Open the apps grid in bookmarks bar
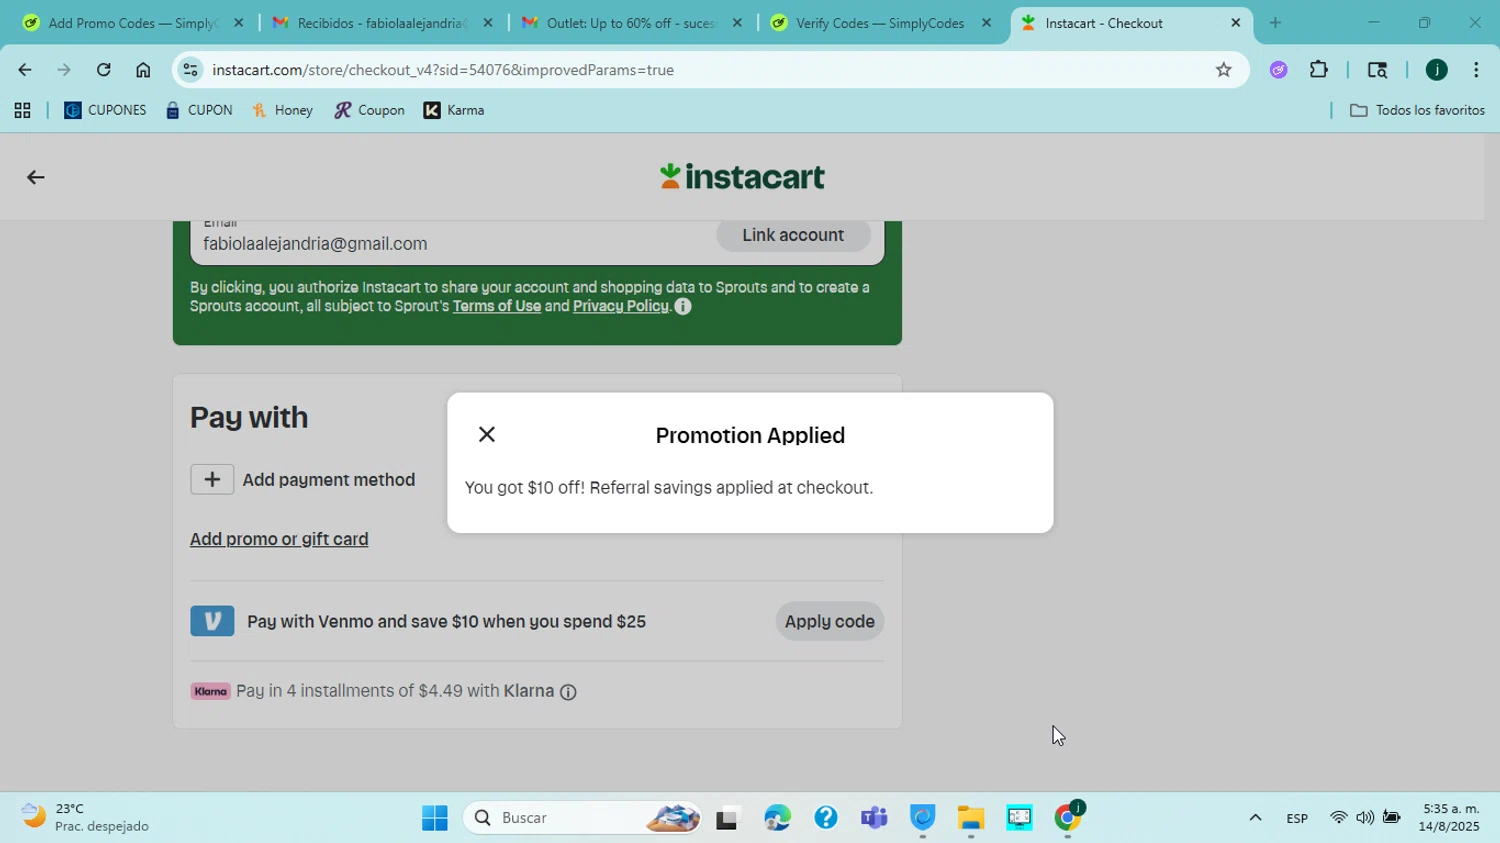1500x843 pixels. pyautogui.click(x=22, y=111)
